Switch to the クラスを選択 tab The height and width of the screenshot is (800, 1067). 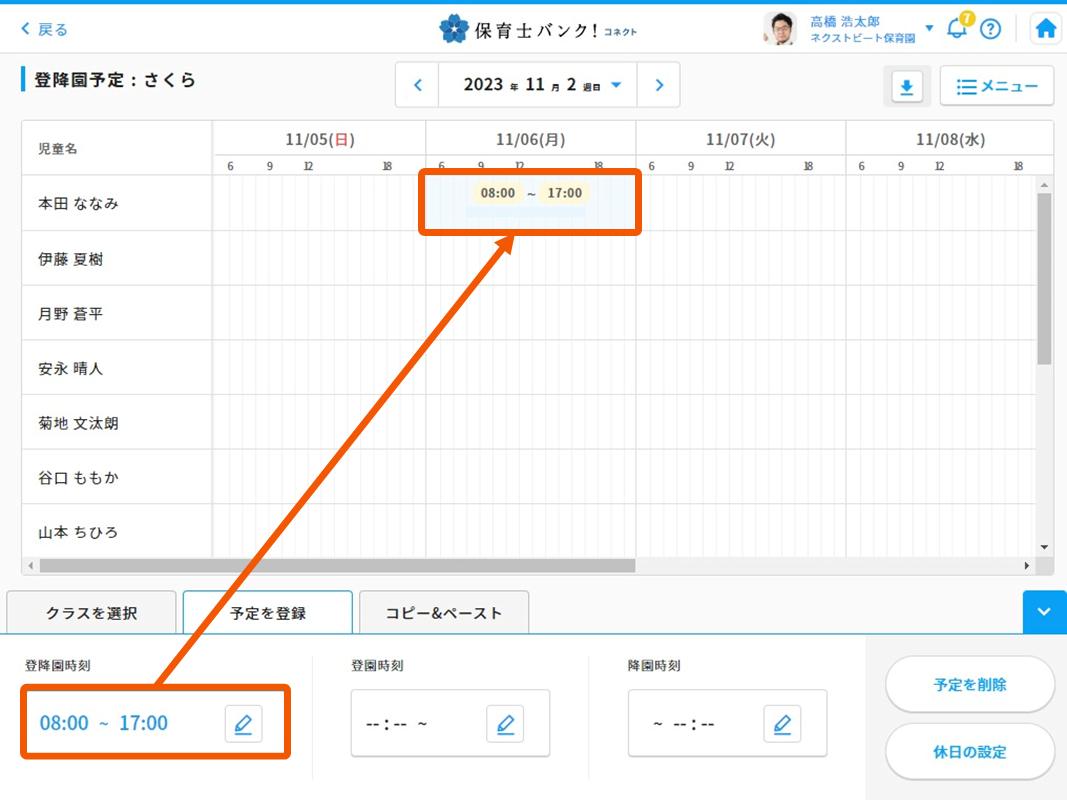[91, 613]
